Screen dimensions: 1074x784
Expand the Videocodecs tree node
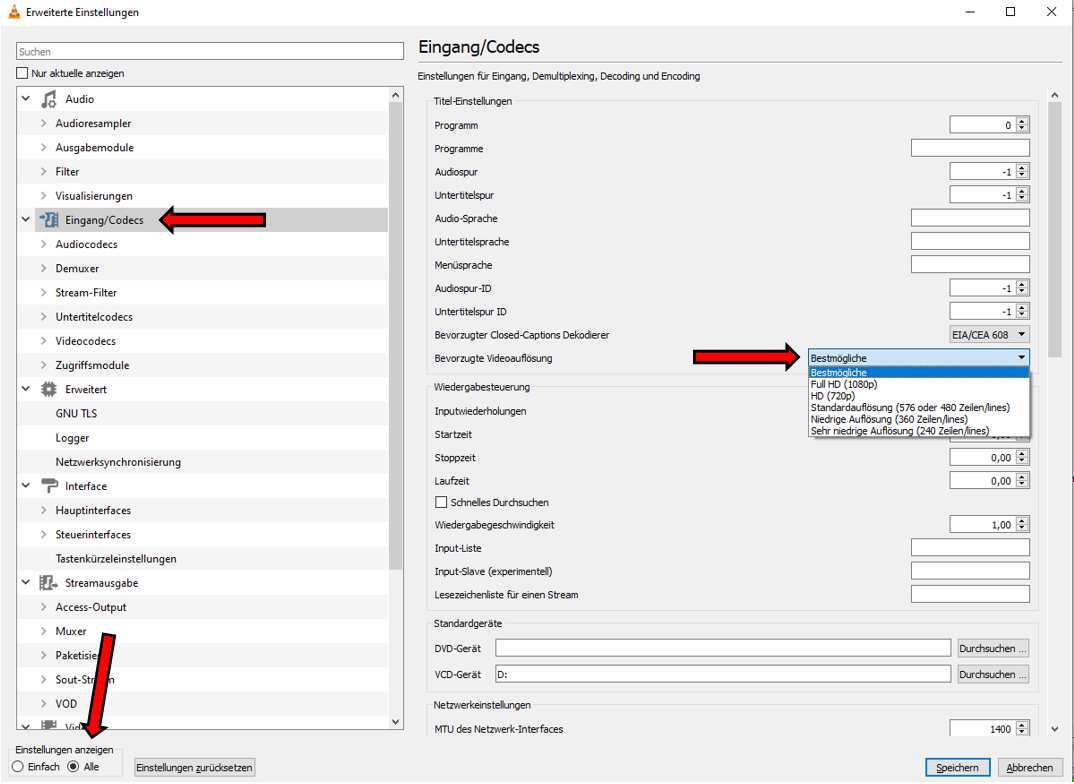click(43, 341)
